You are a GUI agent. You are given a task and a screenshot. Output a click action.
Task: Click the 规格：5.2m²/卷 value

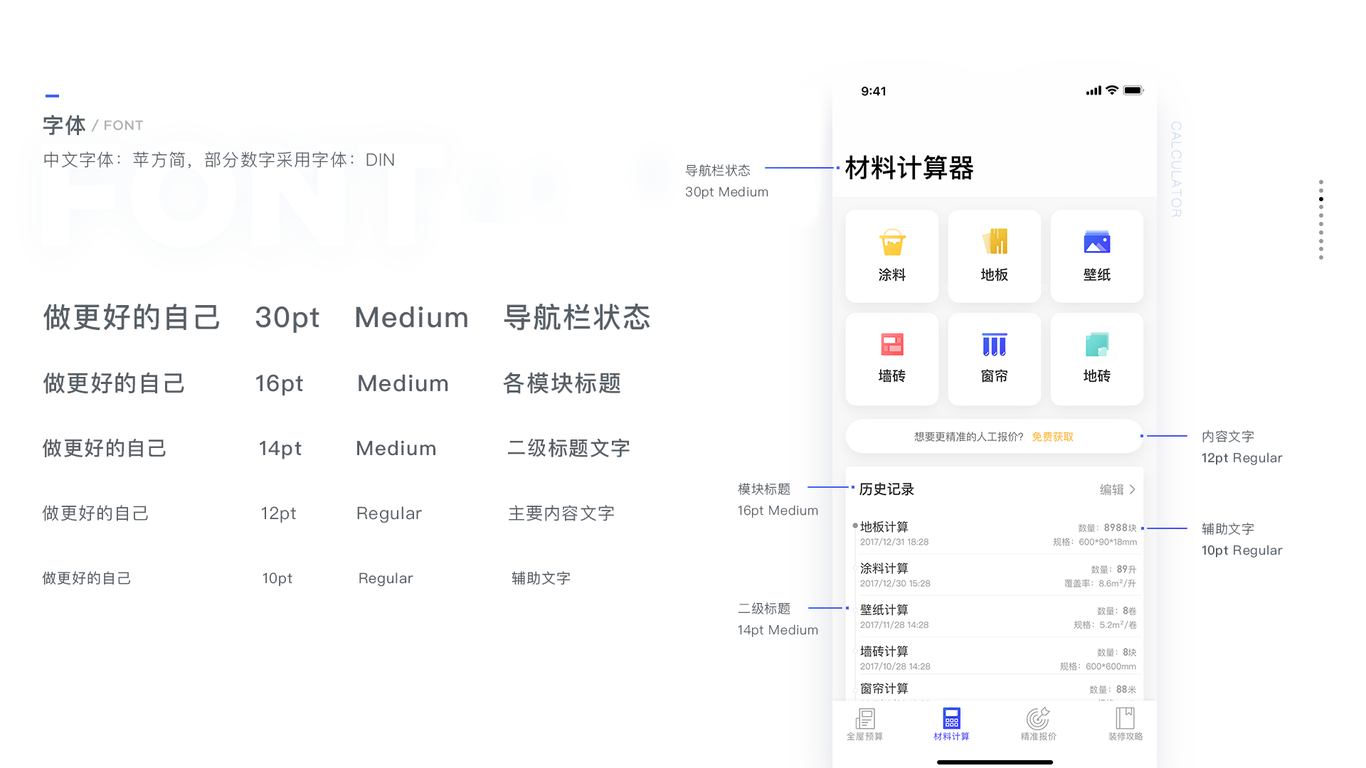click(x=1105, y=625)
